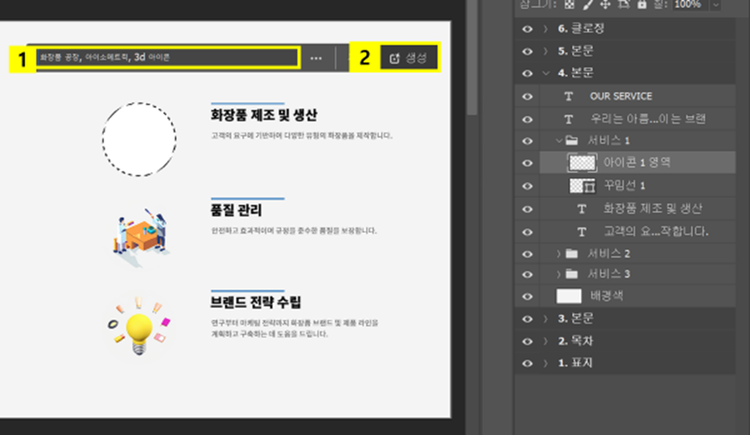This screenshot has width=750, height=435.
Task: Click the 아이콘 1 영역 layer thumbnail
Action: click(582, 163)
